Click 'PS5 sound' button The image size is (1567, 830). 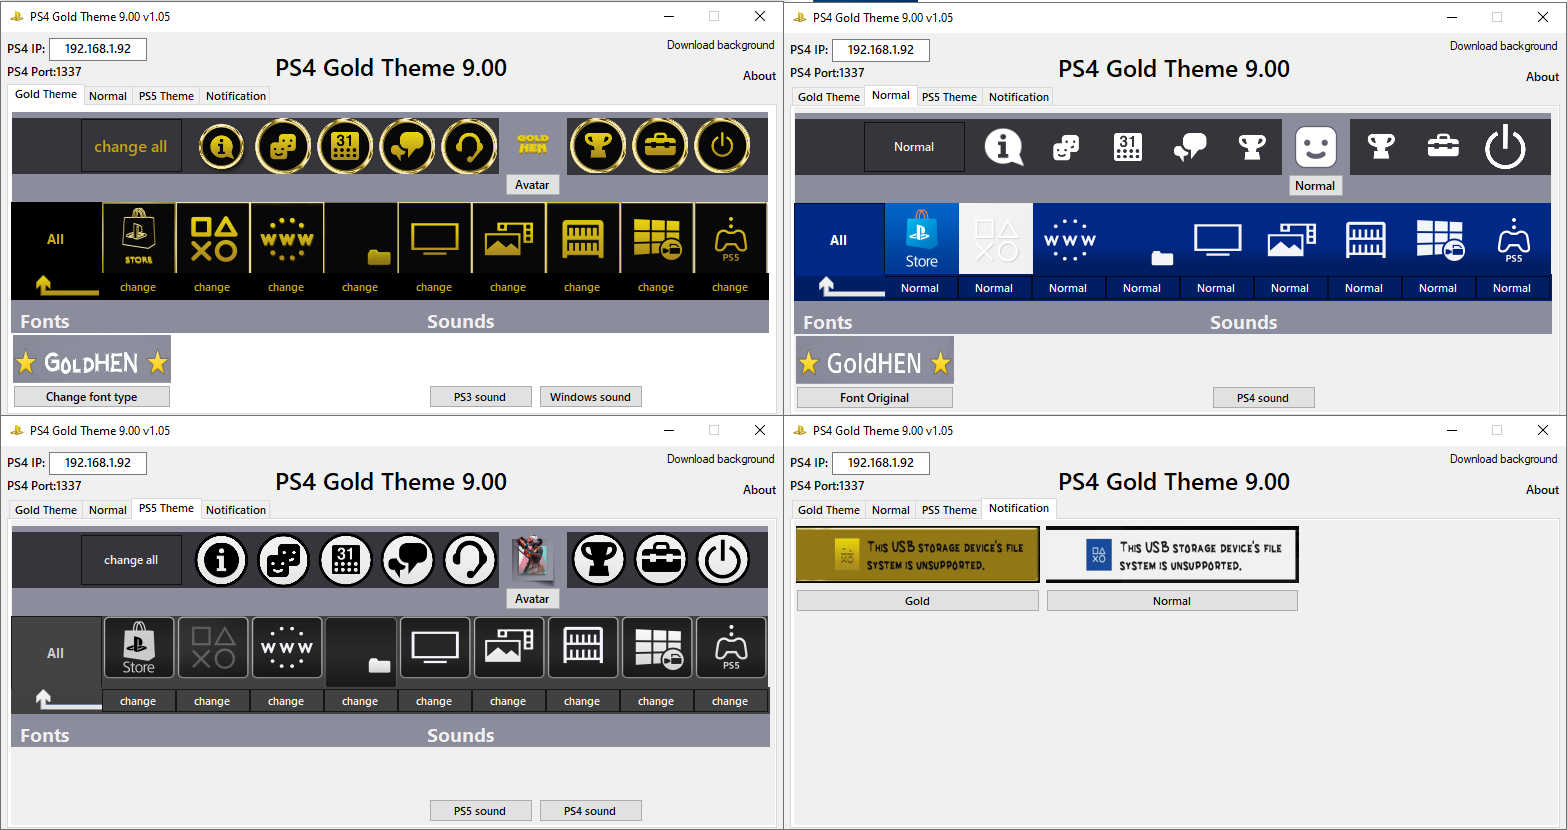coord(480,811)
